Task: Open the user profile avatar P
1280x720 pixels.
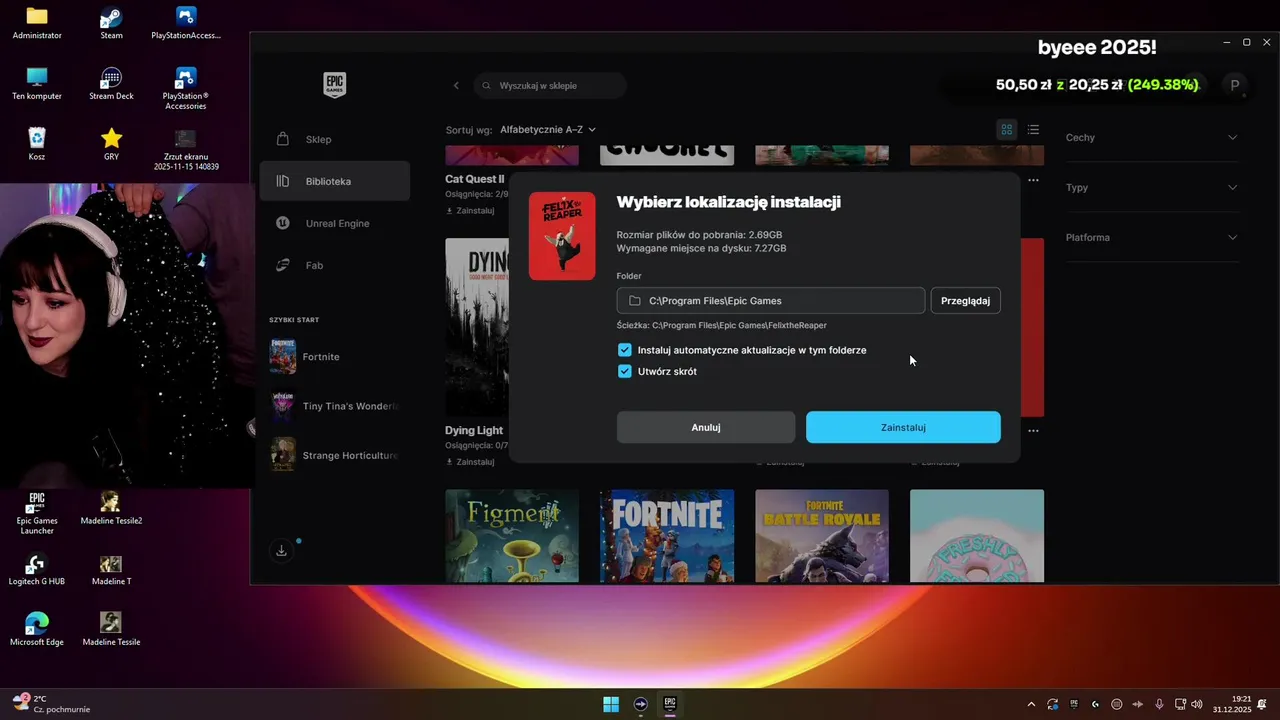Action: coord(1235,86)
